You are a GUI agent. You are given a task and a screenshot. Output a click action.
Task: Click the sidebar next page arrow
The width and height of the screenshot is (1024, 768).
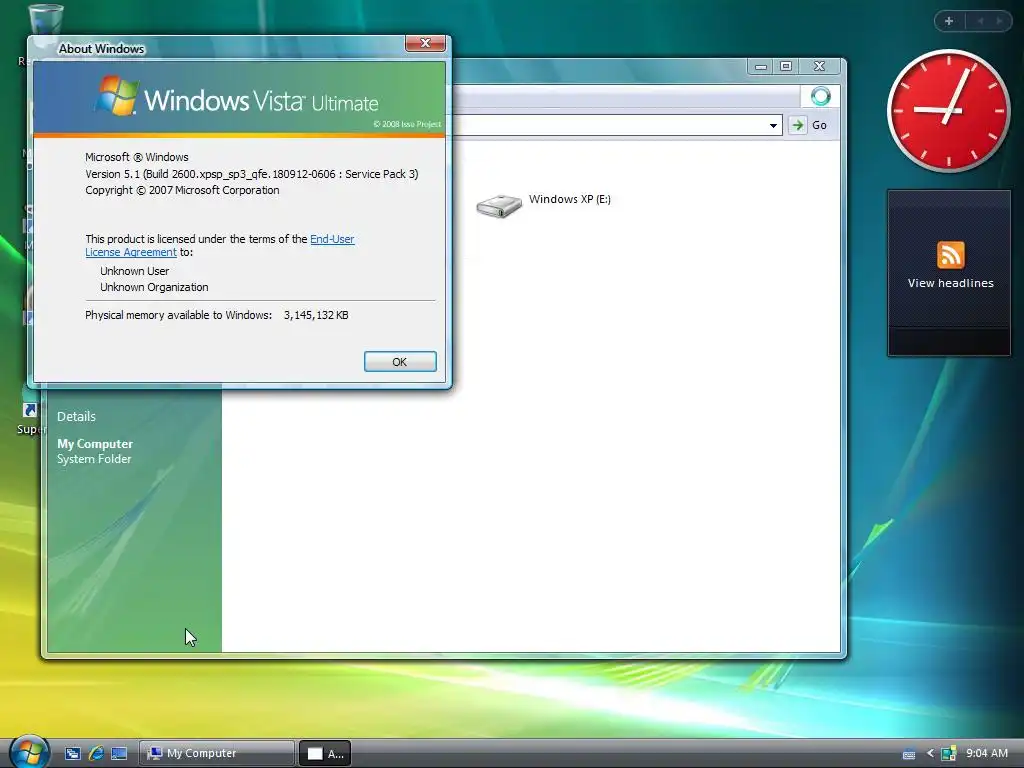pos(999,21)
